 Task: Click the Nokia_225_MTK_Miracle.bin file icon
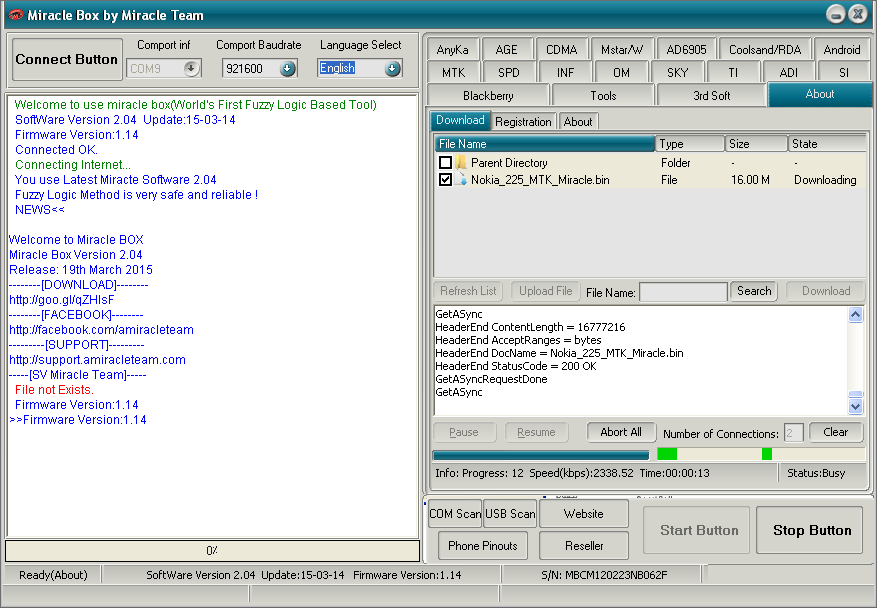click(x=461, y=180)
